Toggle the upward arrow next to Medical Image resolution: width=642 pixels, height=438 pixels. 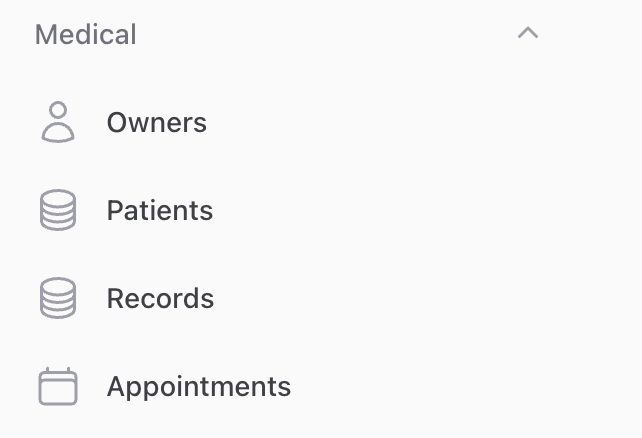click(528, 34)
